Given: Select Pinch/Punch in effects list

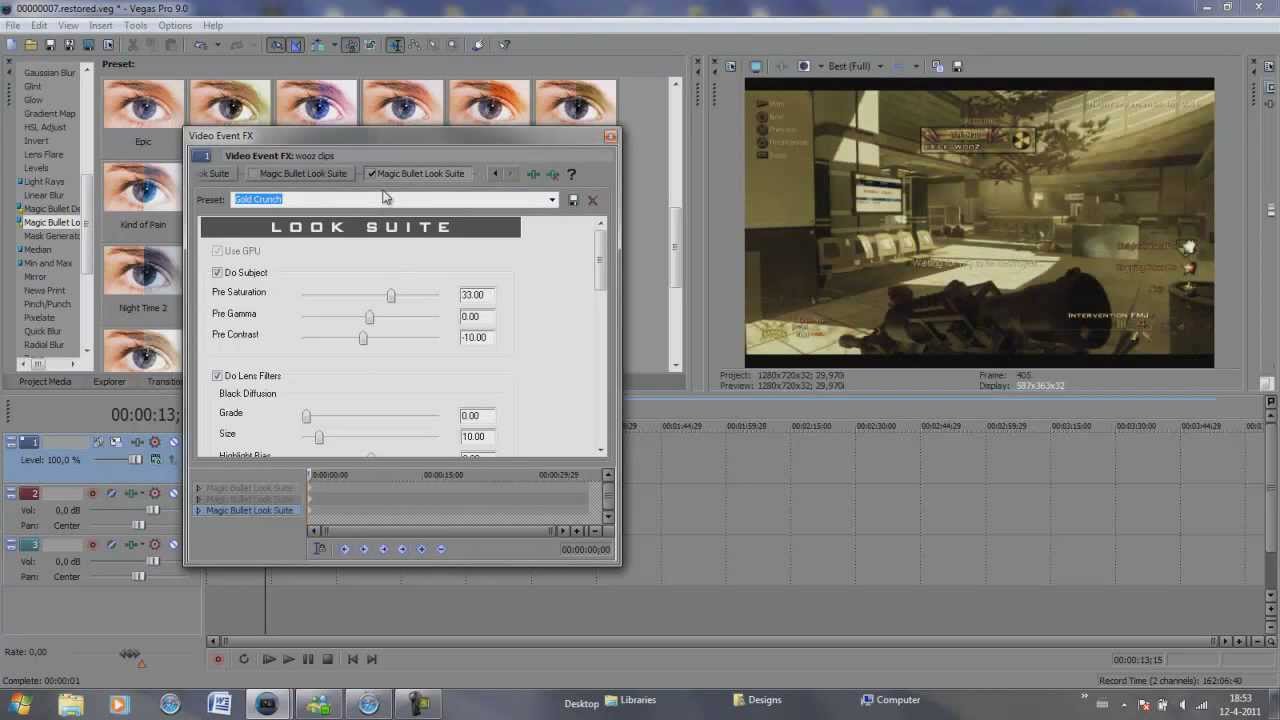Looking at the screenshot, I should point(47,304).
